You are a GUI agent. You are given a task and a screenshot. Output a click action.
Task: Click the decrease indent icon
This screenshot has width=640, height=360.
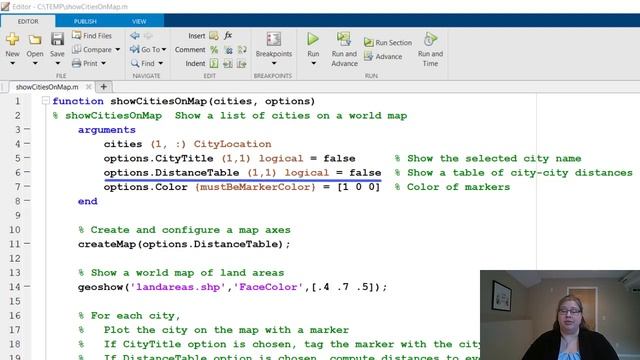click(242, 63)
